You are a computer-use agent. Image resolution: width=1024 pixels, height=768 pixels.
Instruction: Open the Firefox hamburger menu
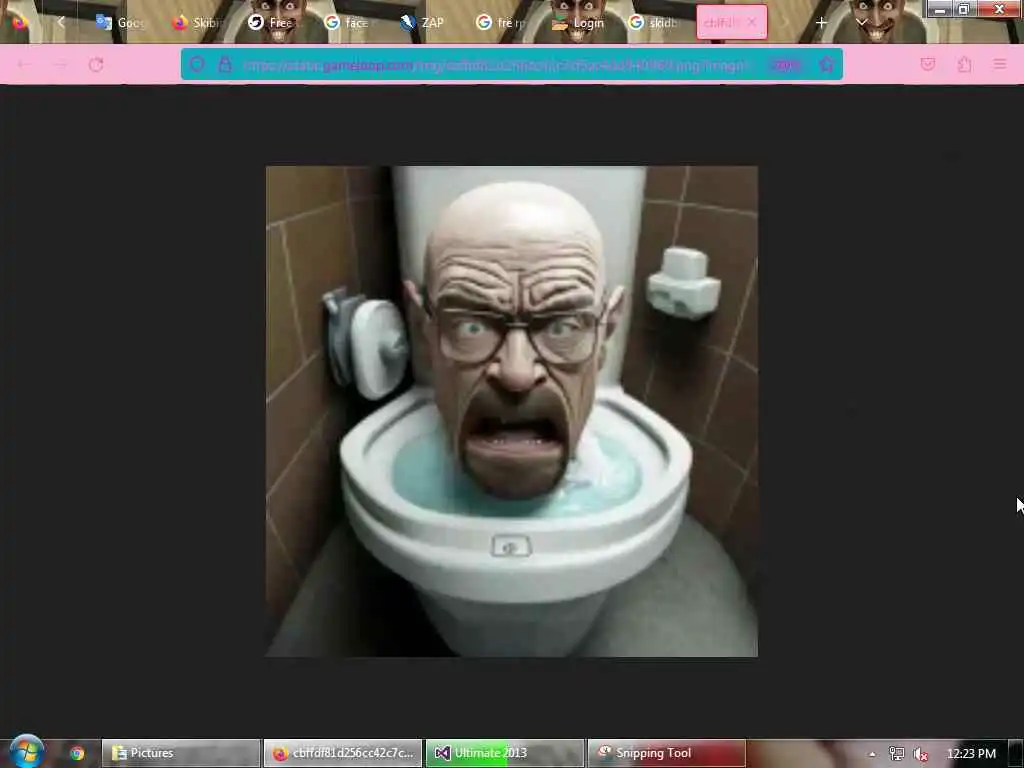tap(1000, 64)
